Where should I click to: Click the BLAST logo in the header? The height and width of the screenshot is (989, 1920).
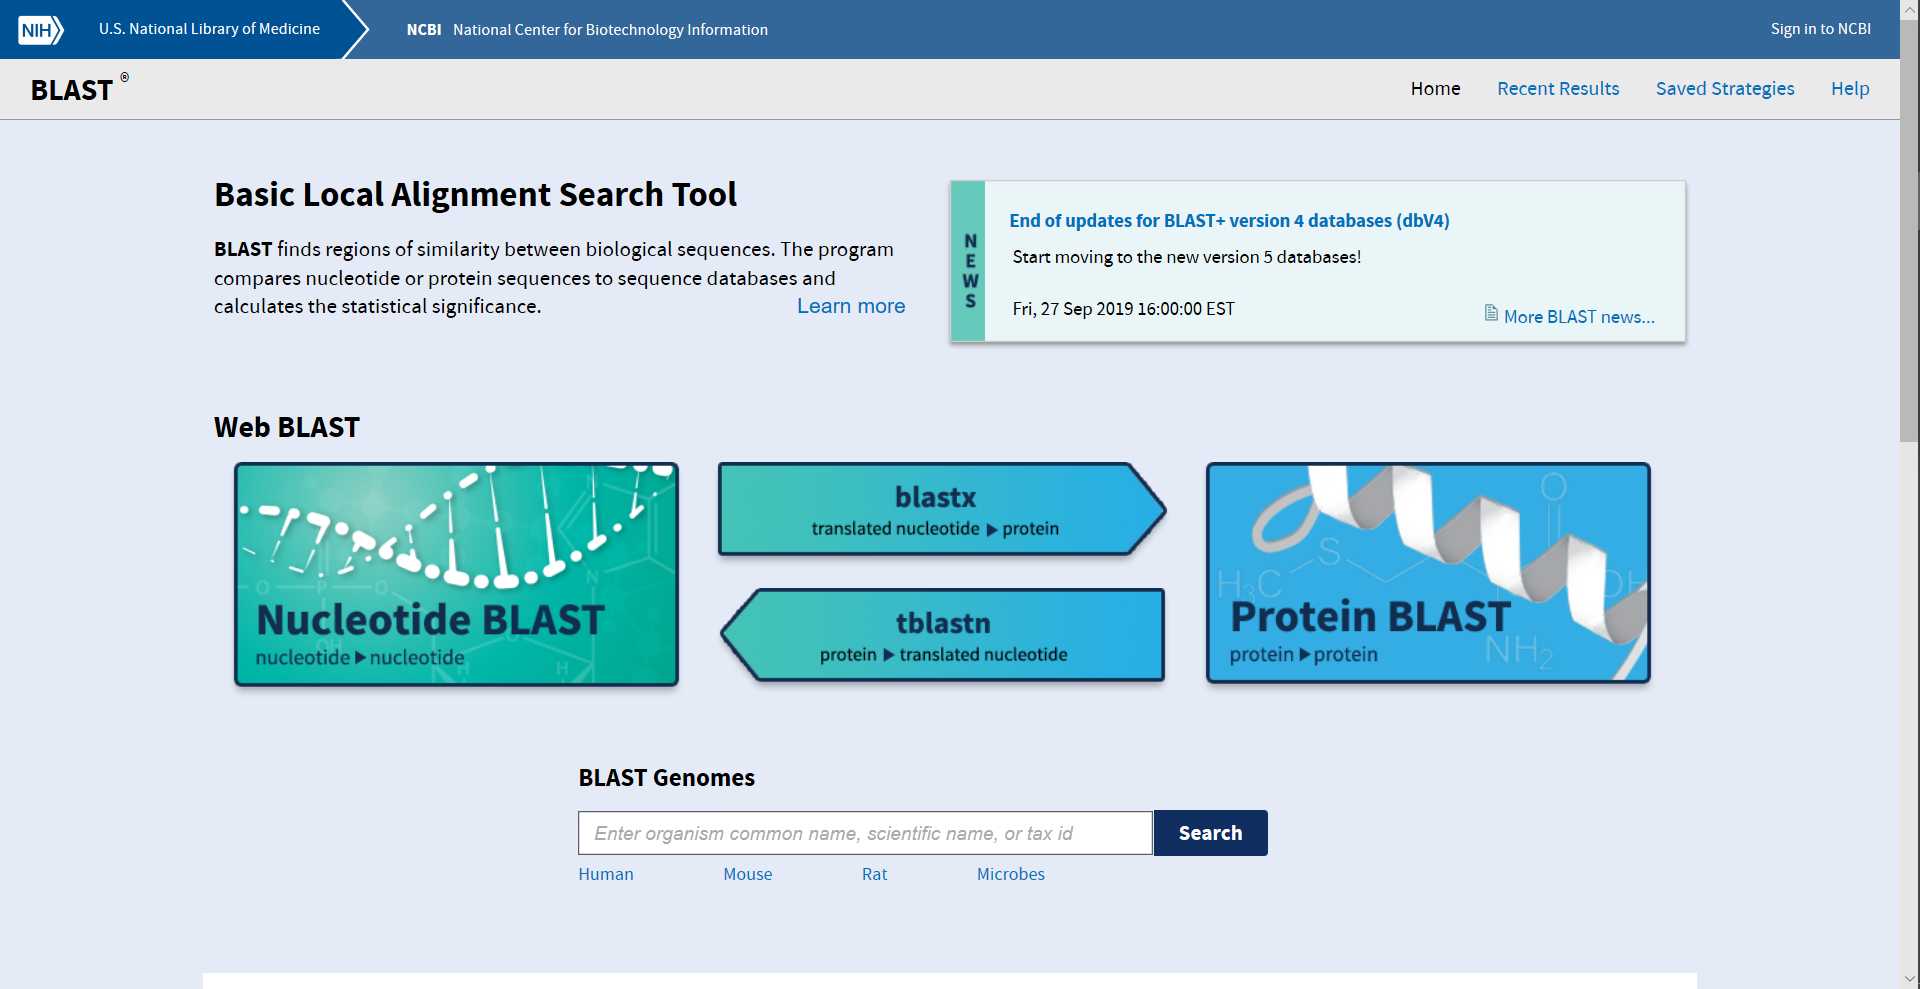click(70, 89)
